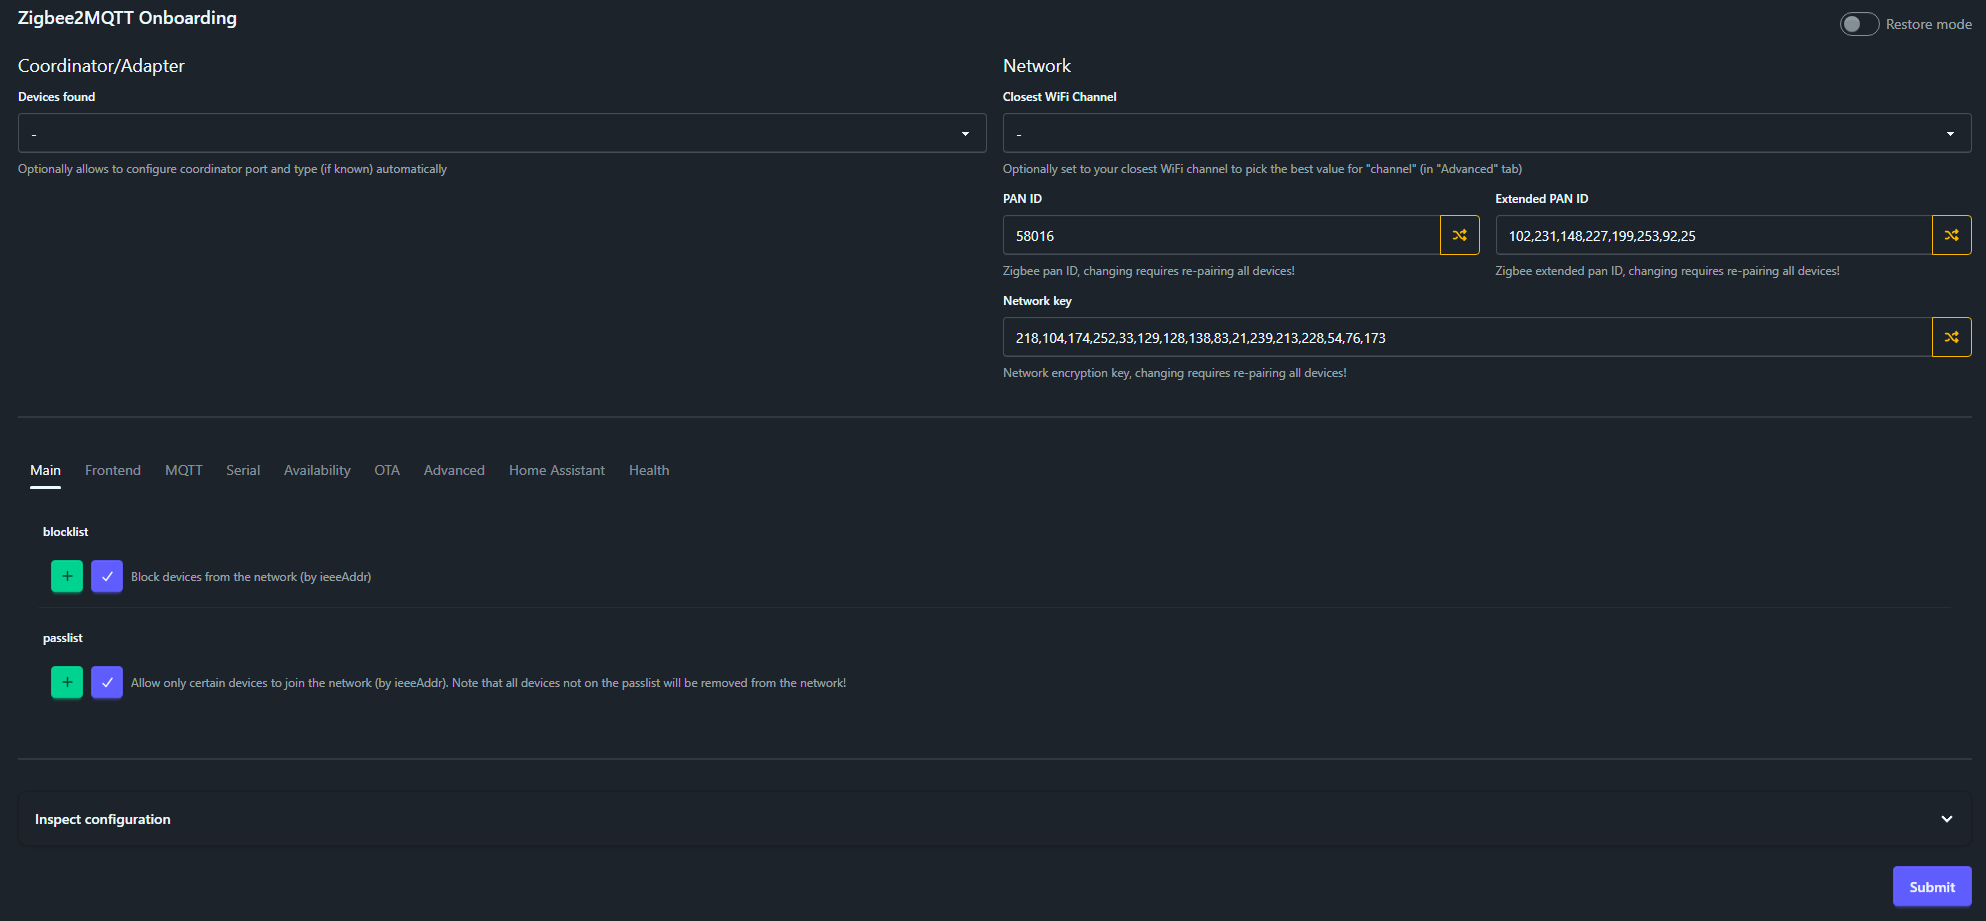
Task: Focus the Network key input field
Action: tap(1467, 337)
